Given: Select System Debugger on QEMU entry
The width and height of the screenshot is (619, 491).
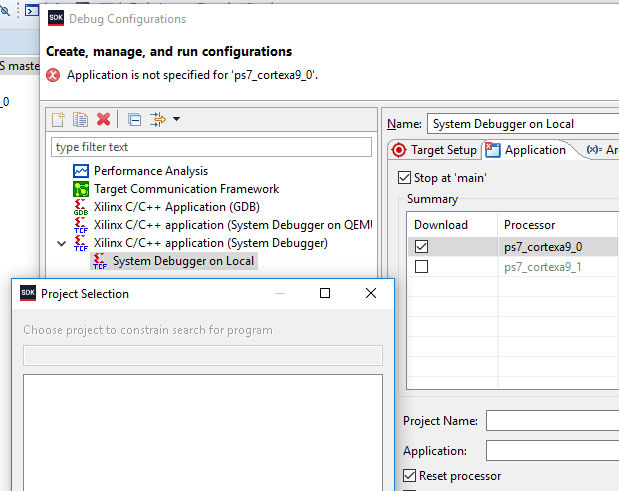Looking at the screenshot, I should pyautogui.click(x=233, y=225).
